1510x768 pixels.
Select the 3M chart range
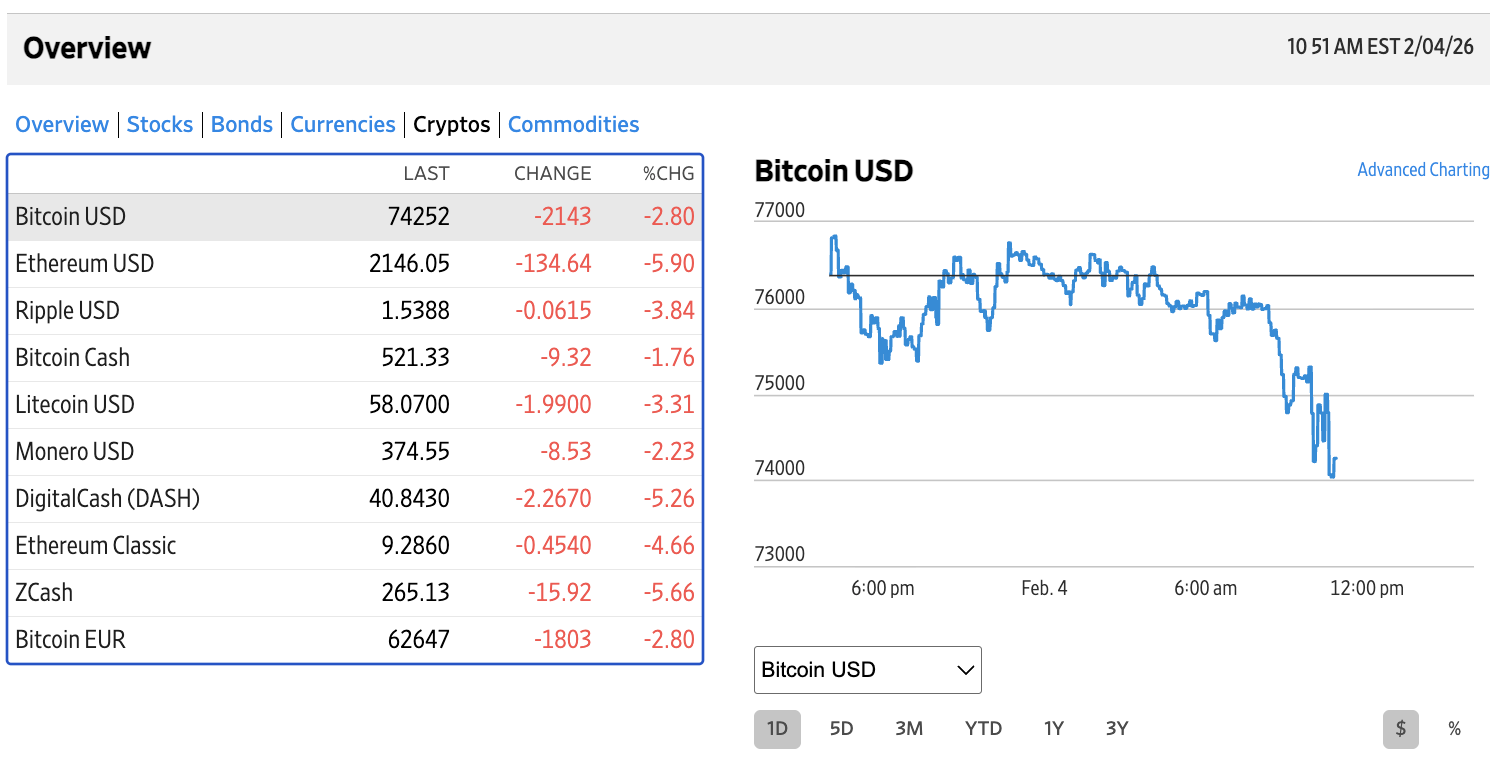pyautogui.click(x=908, y=729)
